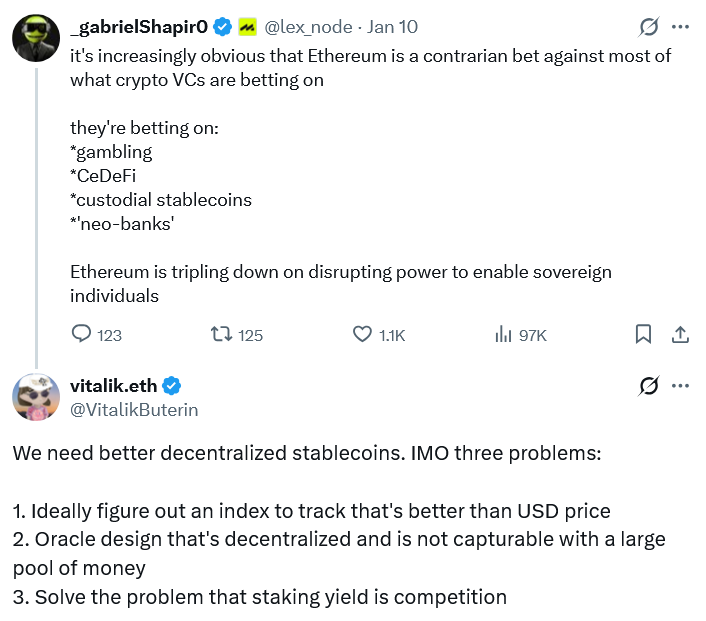Open view analytics showing 97K
Screen dimensions: 706x621
(x=503, y=334)
